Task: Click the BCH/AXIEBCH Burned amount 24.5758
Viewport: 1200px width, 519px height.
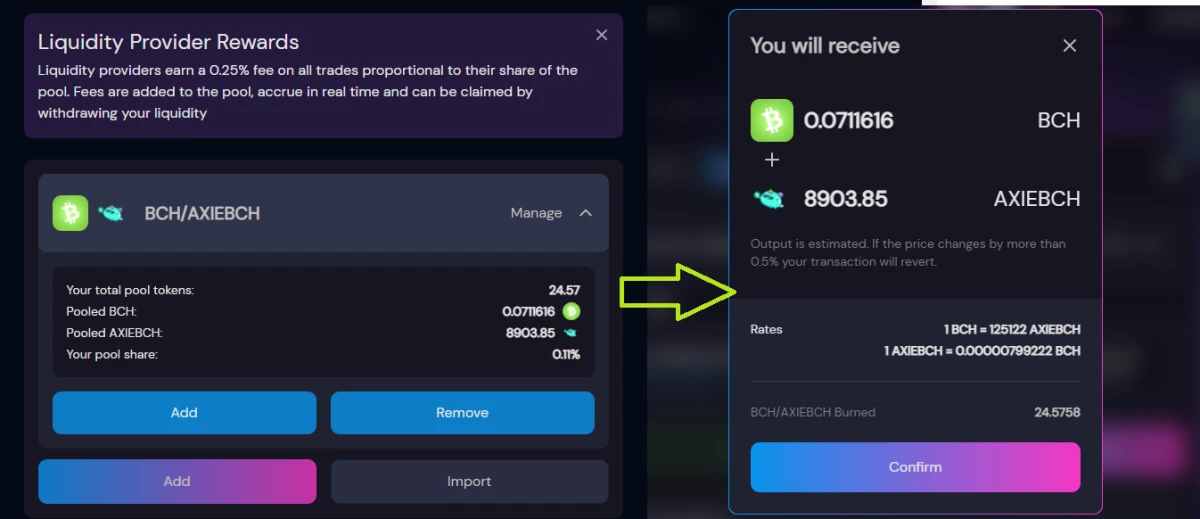Action: [x=1057, y=412]
